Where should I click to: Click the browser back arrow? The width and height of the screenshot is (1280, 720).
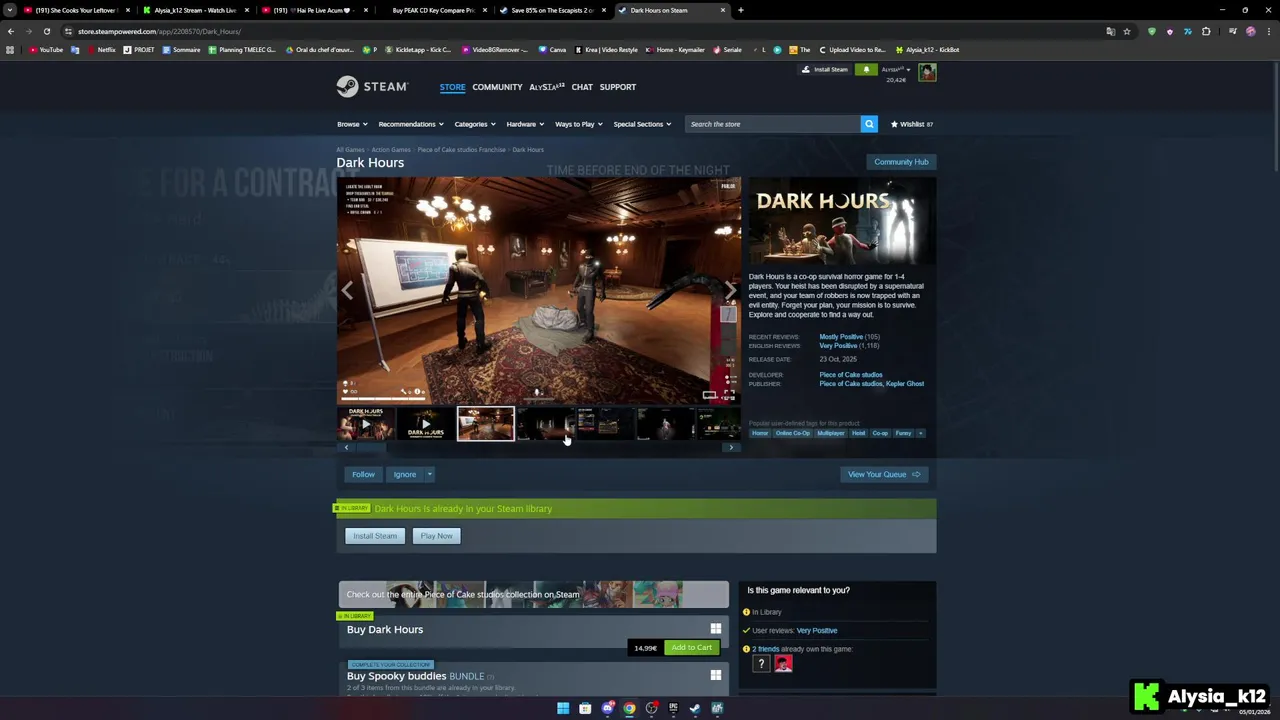11,31
